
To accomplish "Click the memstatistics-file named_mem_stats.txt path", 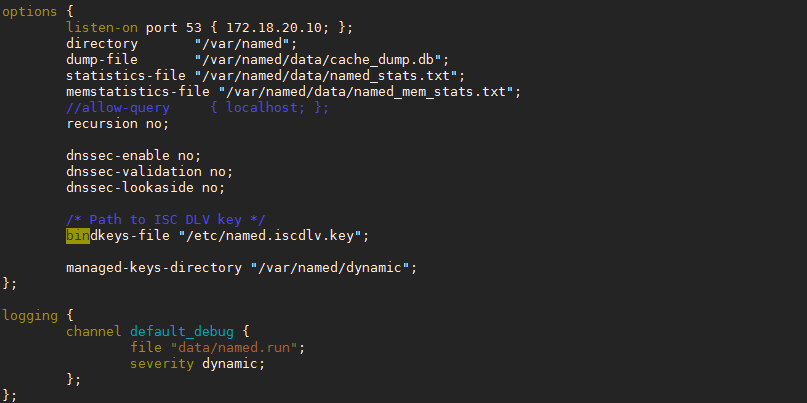I will [x=366, y=92].
